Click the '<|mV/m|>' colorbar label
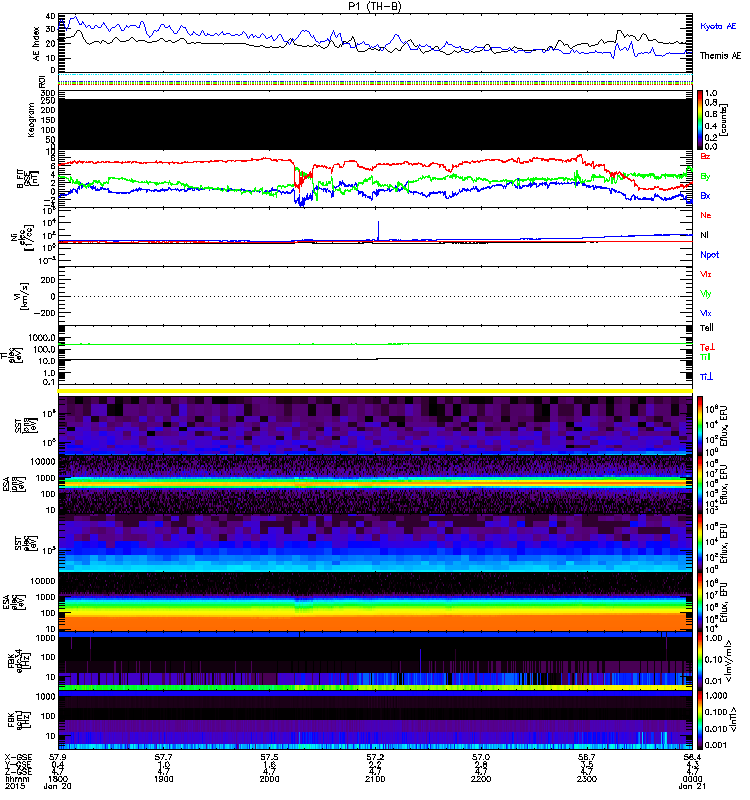750x800 pixels. click(x=730, y=661)
